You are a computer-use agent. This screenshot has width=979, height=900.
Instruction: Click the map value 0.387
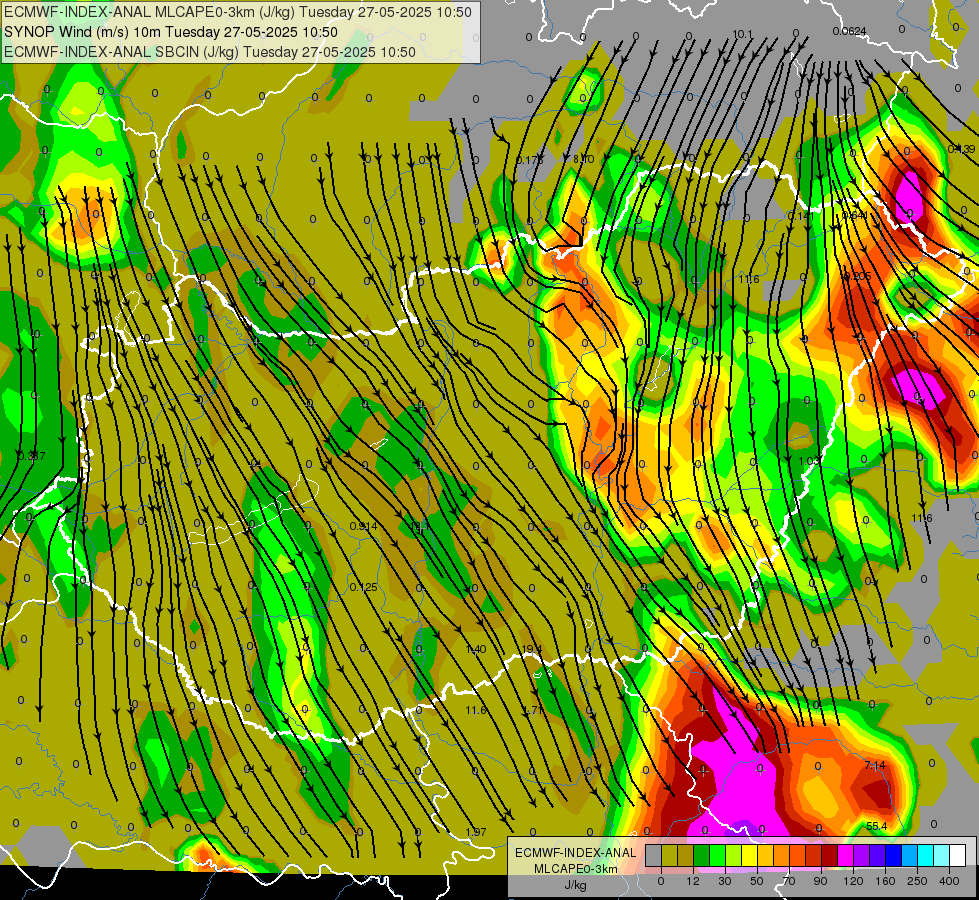point(31,456)
